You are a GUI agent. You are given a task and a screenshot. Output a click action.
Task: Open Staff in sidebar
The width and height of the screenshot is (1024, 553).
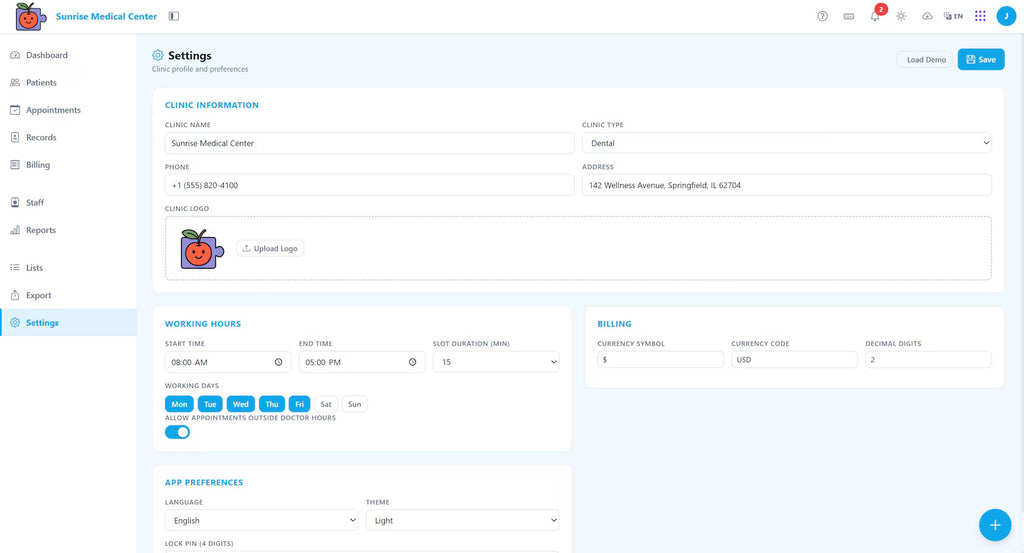(x=69, y=202)
